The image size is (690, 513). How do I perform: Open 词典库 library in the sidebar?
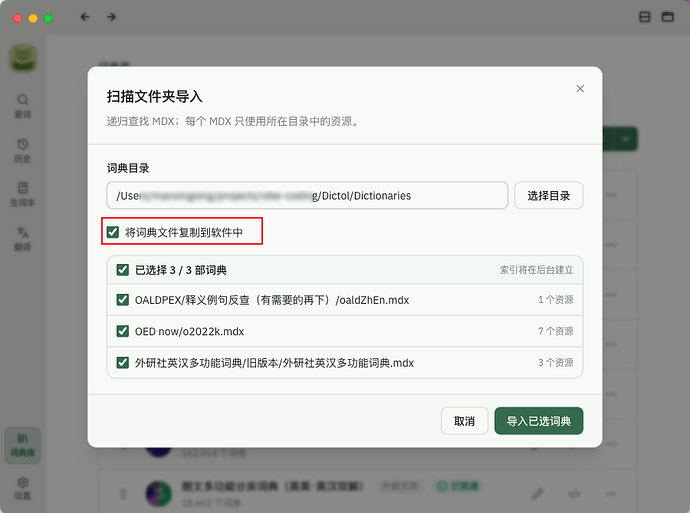pyautogui.click(x=23, y=445)
